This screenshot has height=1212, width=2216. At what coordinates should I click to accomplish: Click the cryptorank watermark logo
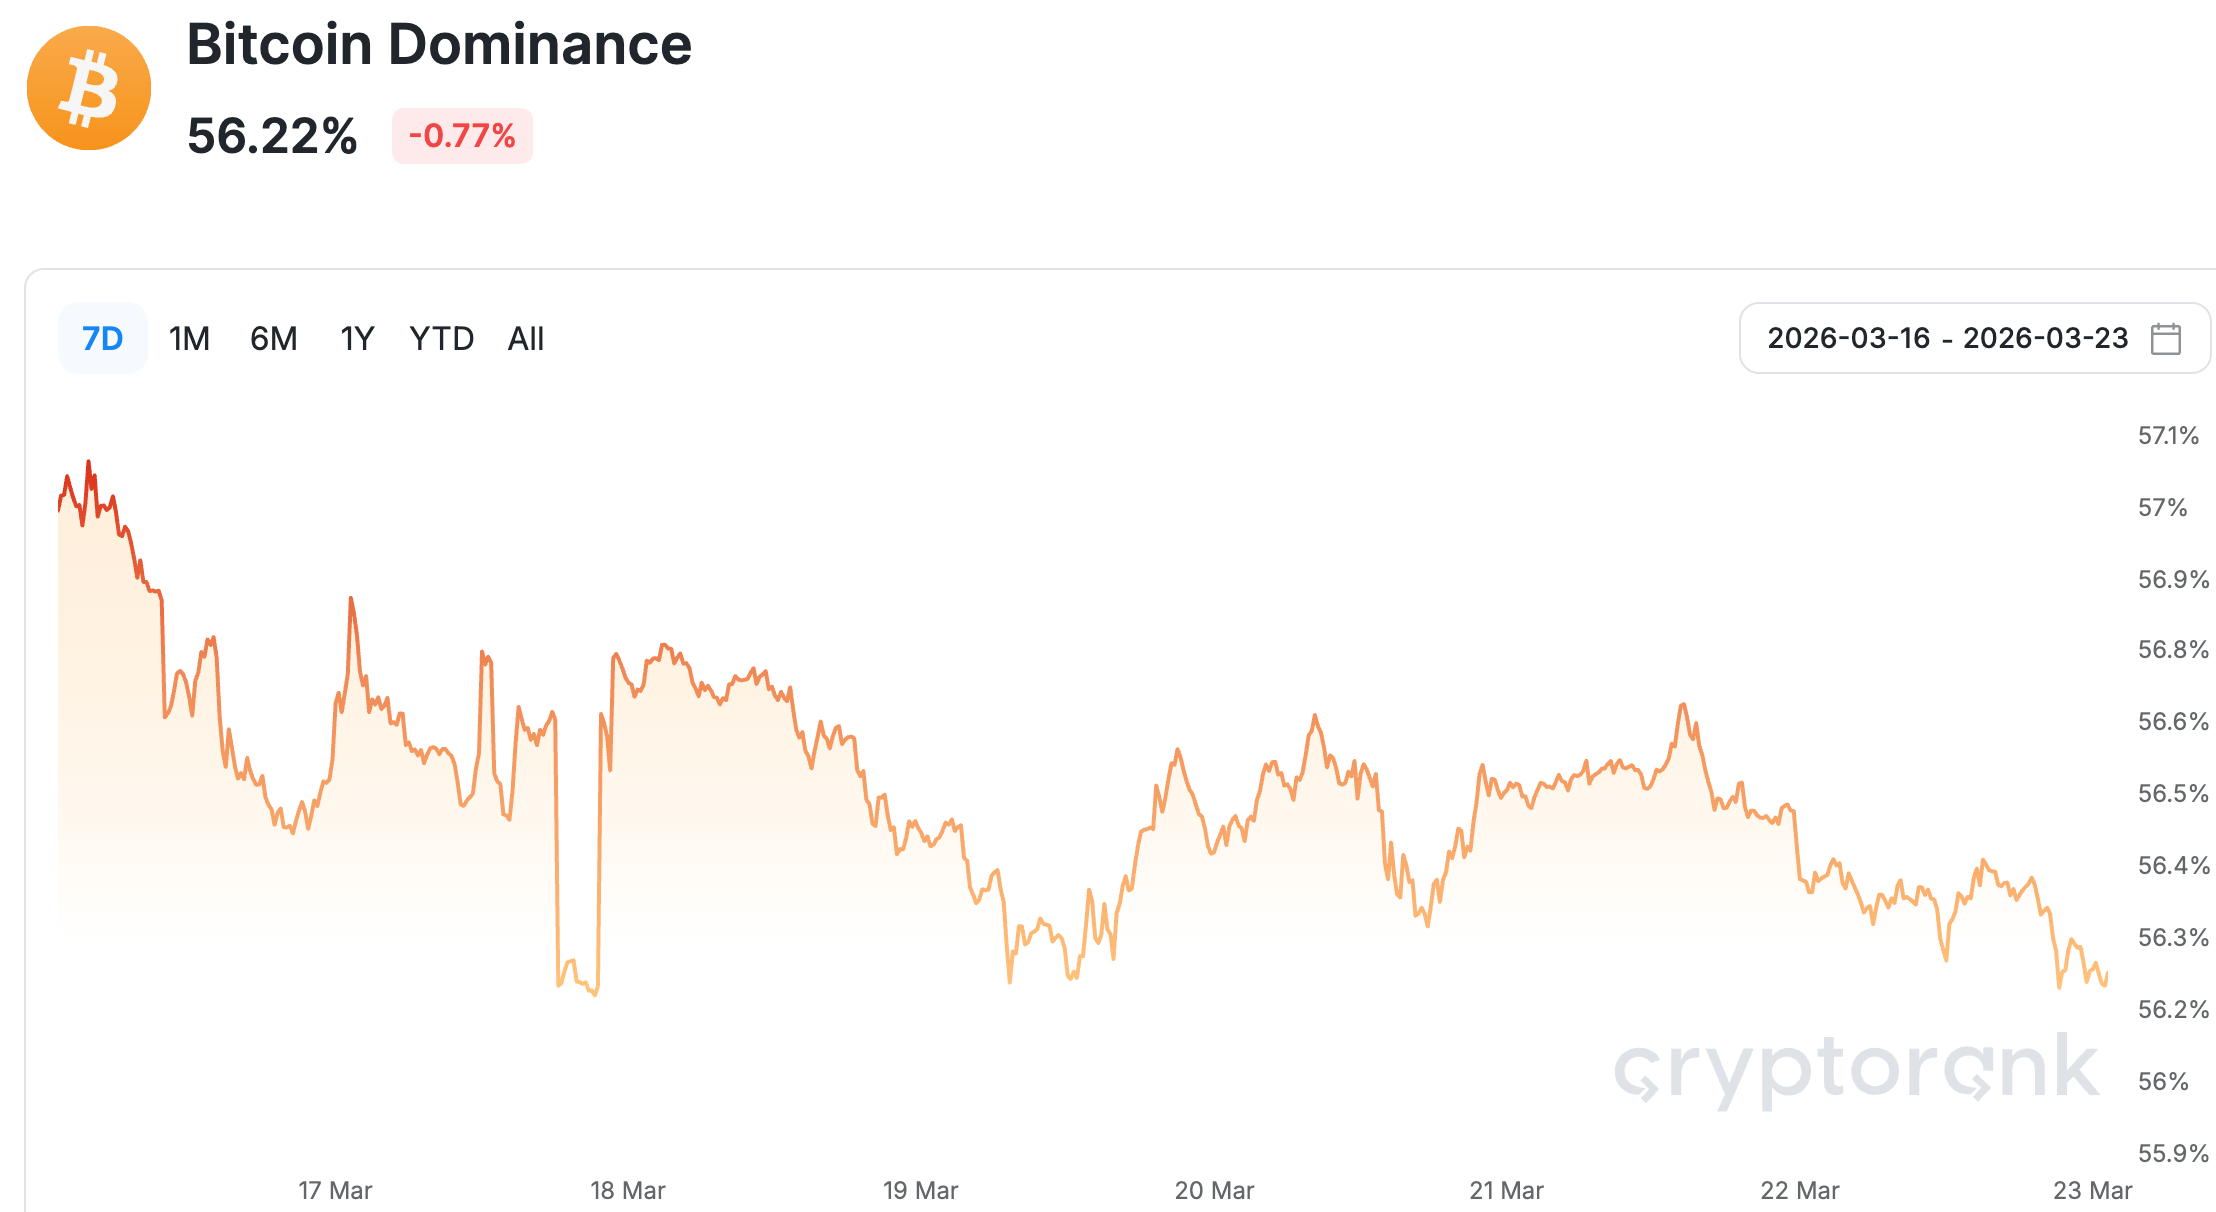(1856, 1068)
